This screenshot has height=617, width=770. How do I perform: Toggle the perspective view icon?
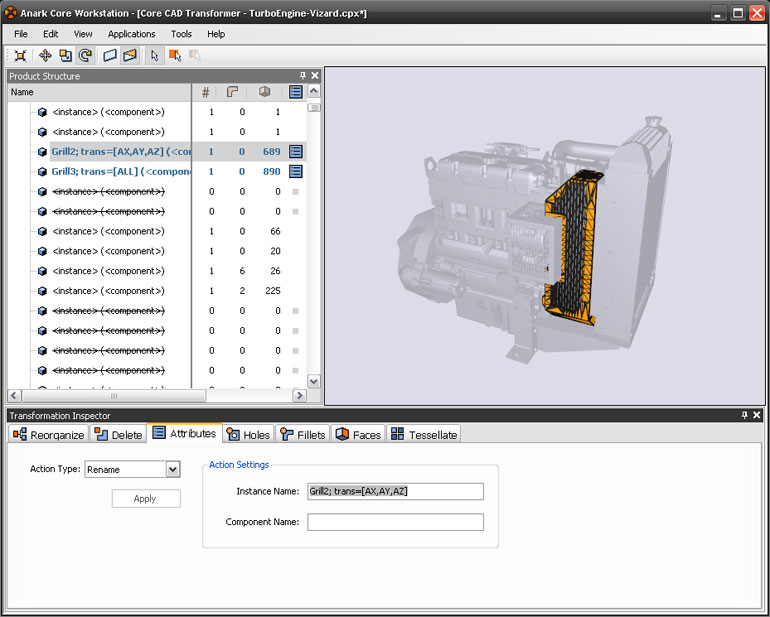click(130, 56)
